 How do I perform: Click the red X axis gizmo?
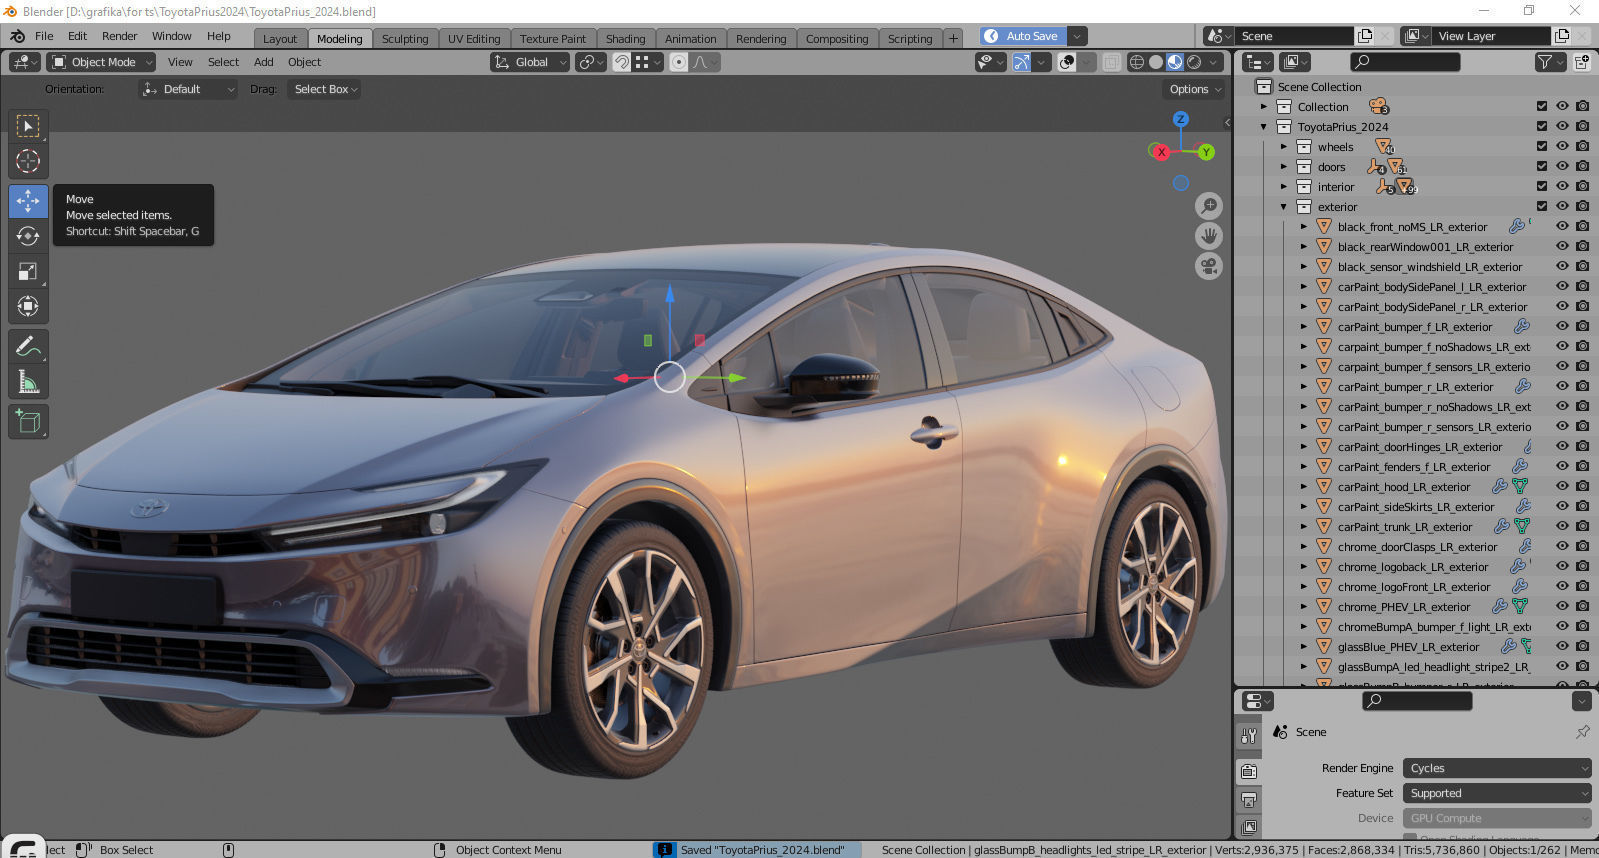pos(1161,152)
